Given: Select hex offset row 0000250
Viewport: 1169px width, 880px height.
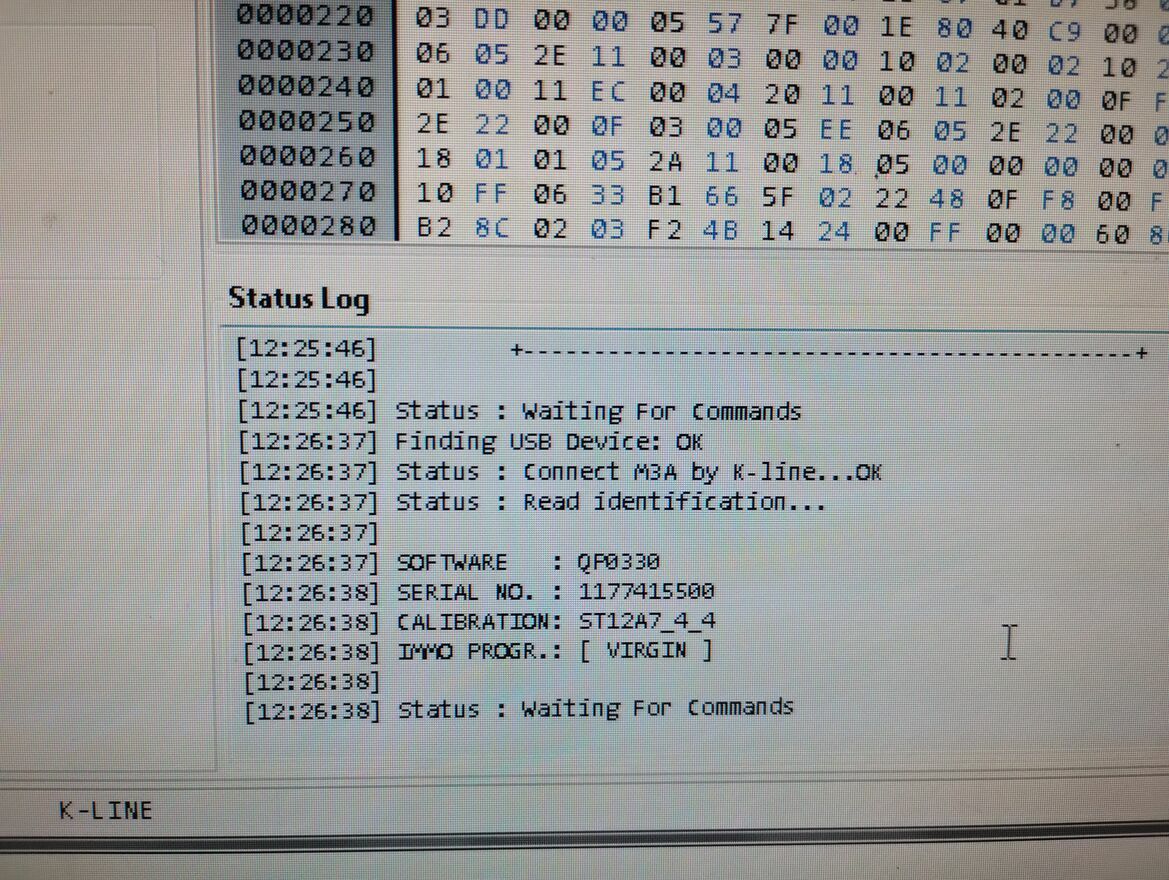Looking at the screenshot, I should (306, 121).
